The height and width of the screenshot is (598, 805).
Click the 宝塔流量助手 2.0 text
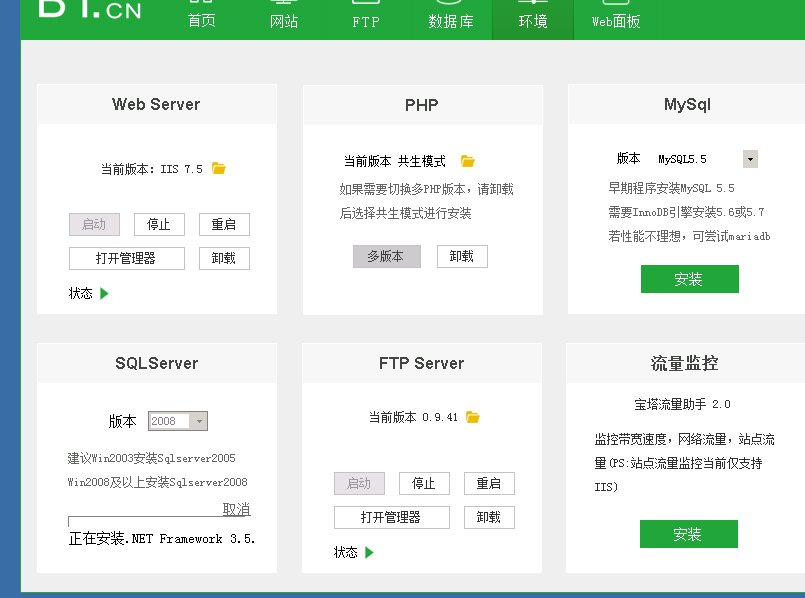[682, 404]
